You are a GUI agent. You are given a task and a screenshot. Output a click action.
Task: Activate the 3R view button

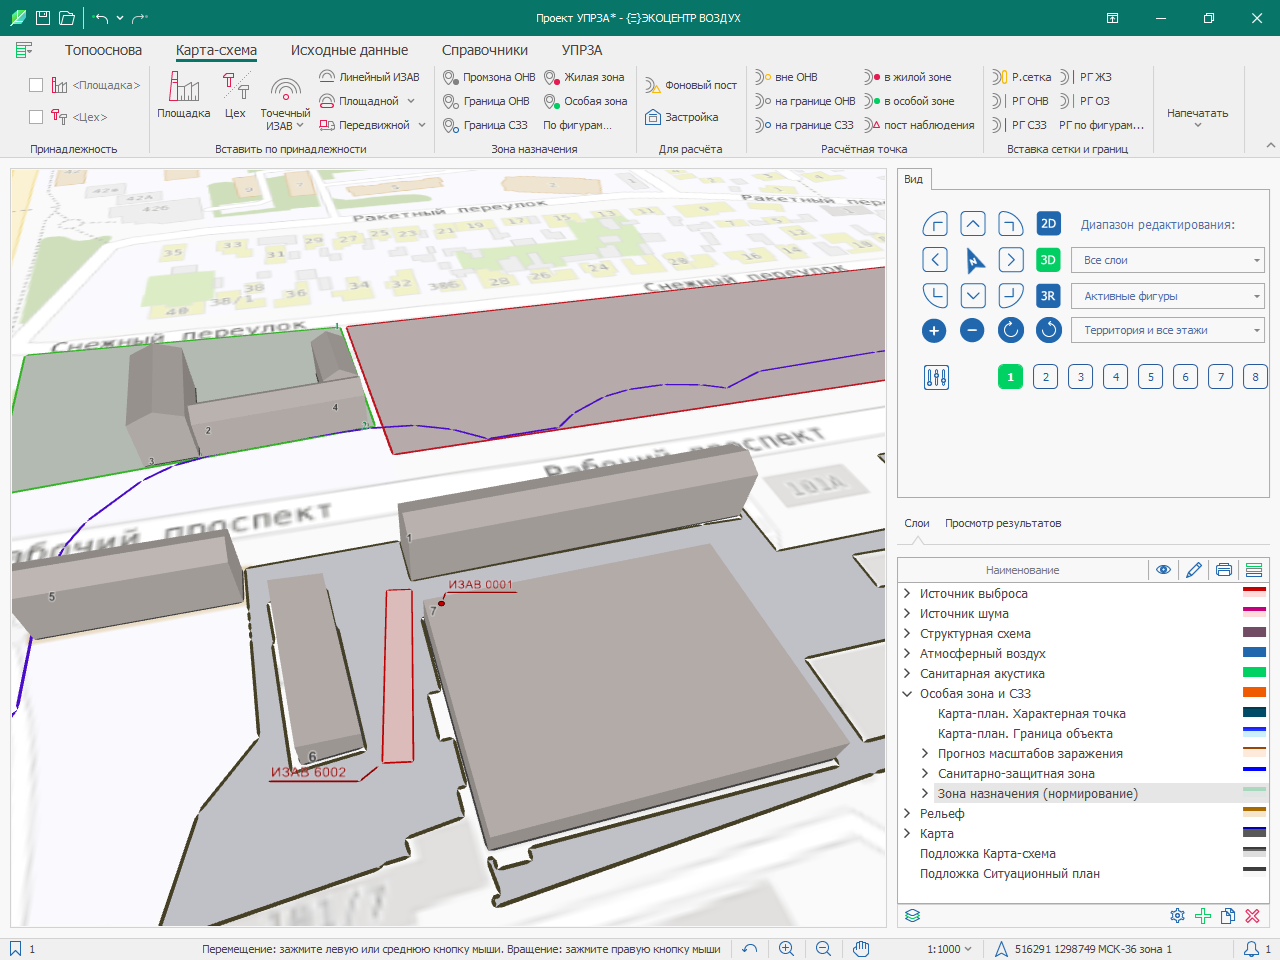click(x=1048, y=296)
